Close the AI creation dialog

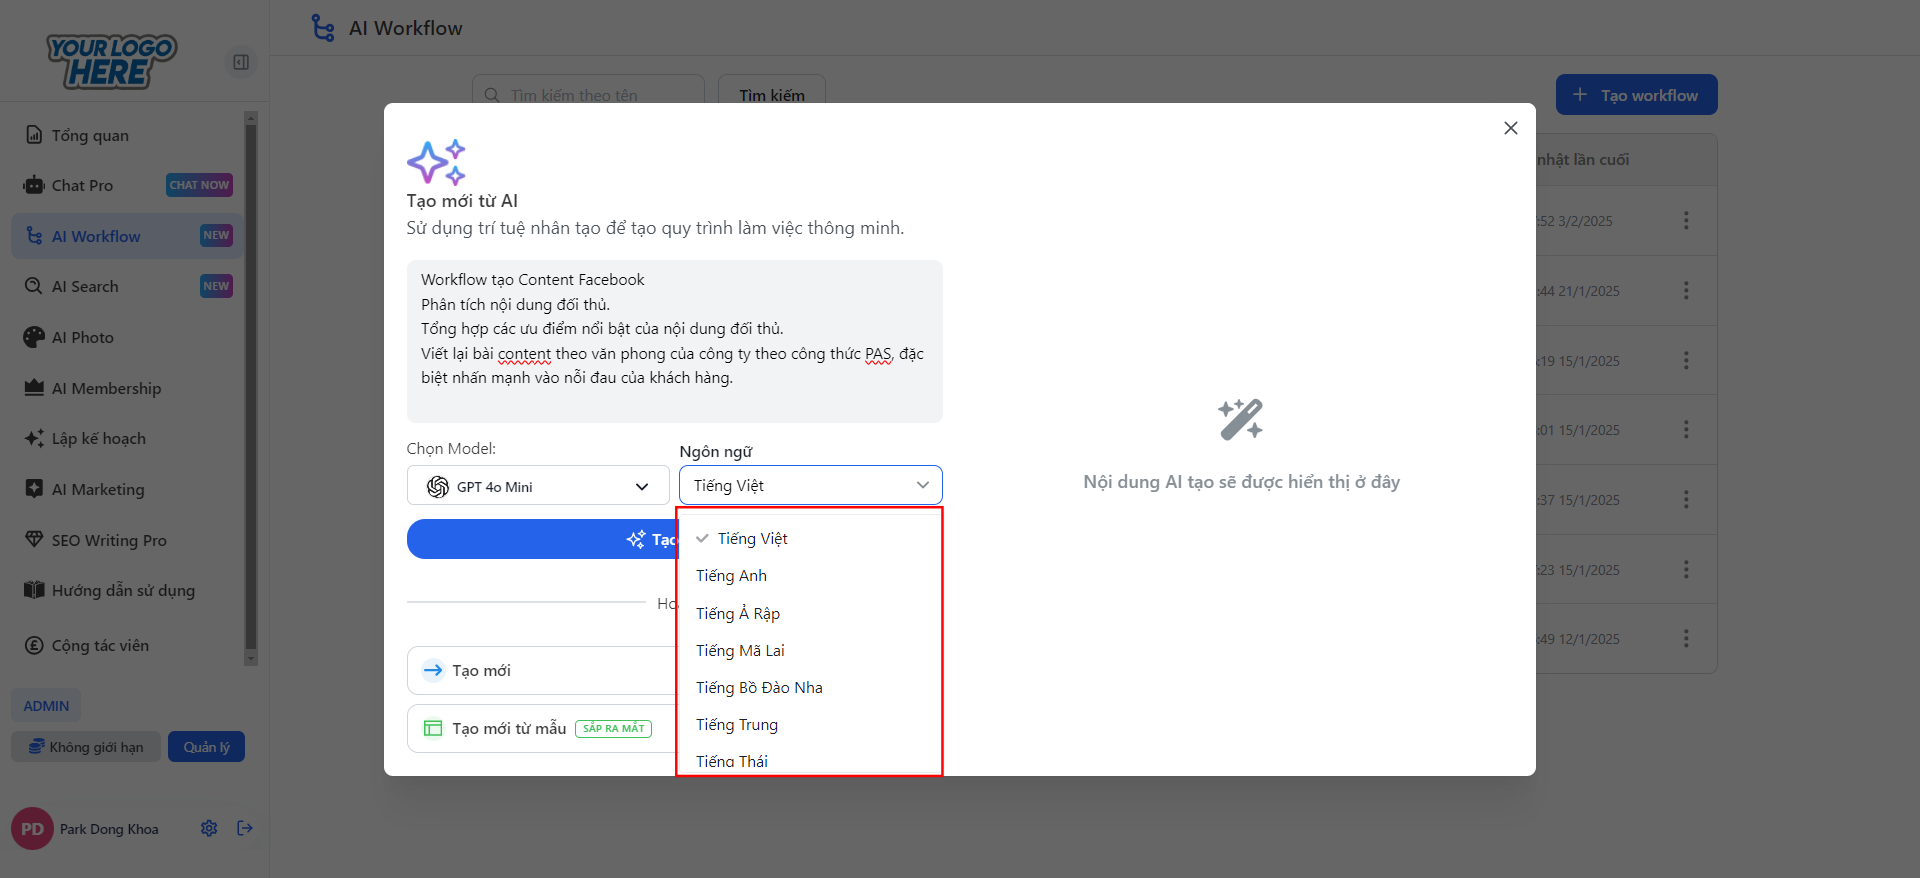pyautogui.click(x=1510, y=128)
